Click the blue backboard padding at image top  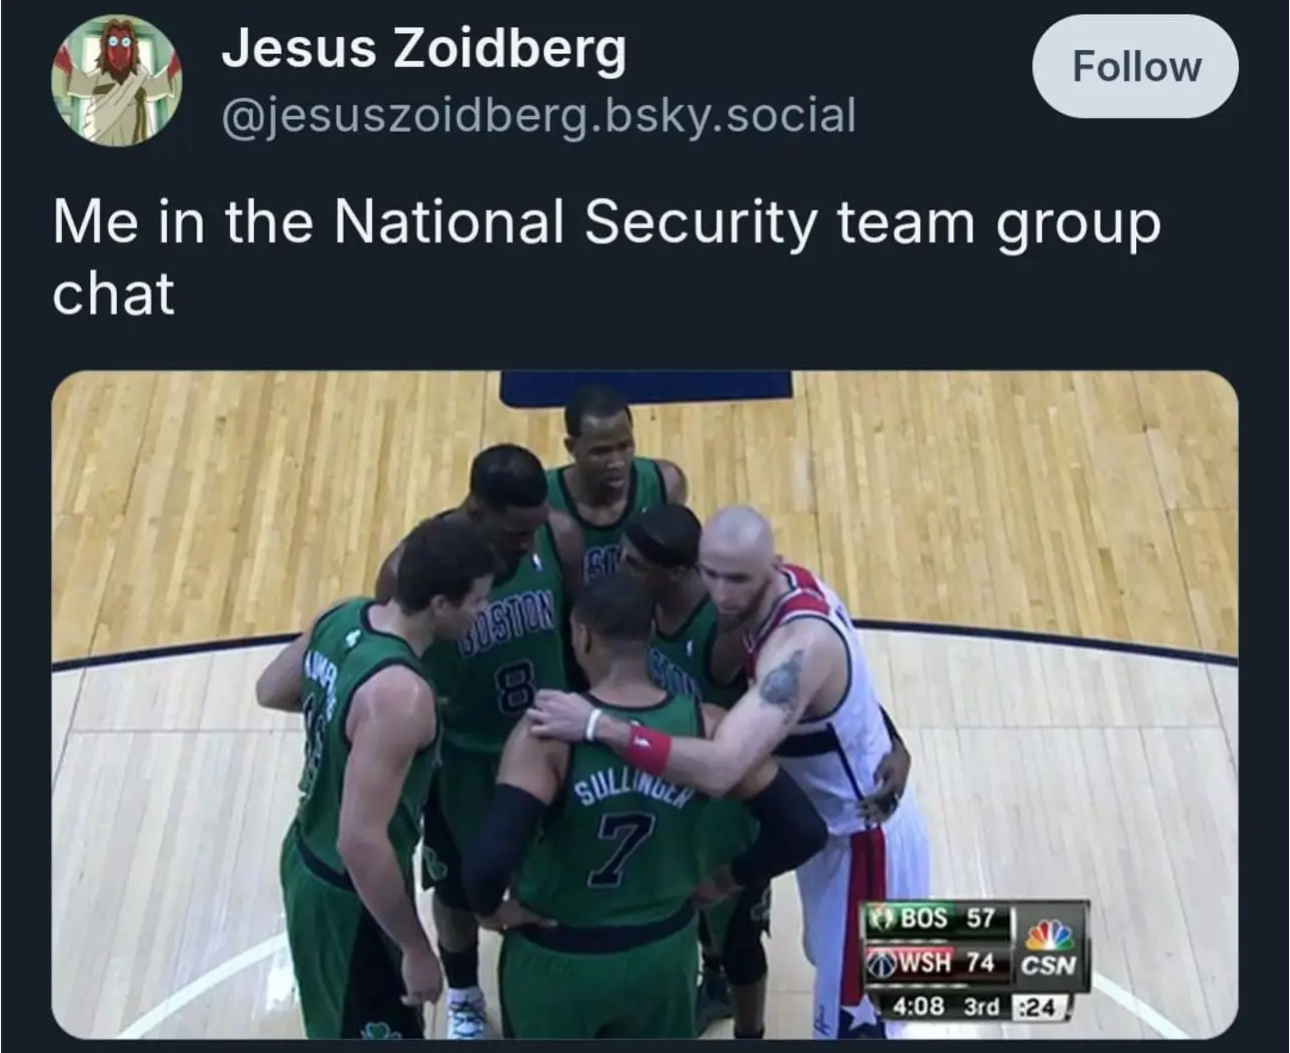(x=646, y=388)
